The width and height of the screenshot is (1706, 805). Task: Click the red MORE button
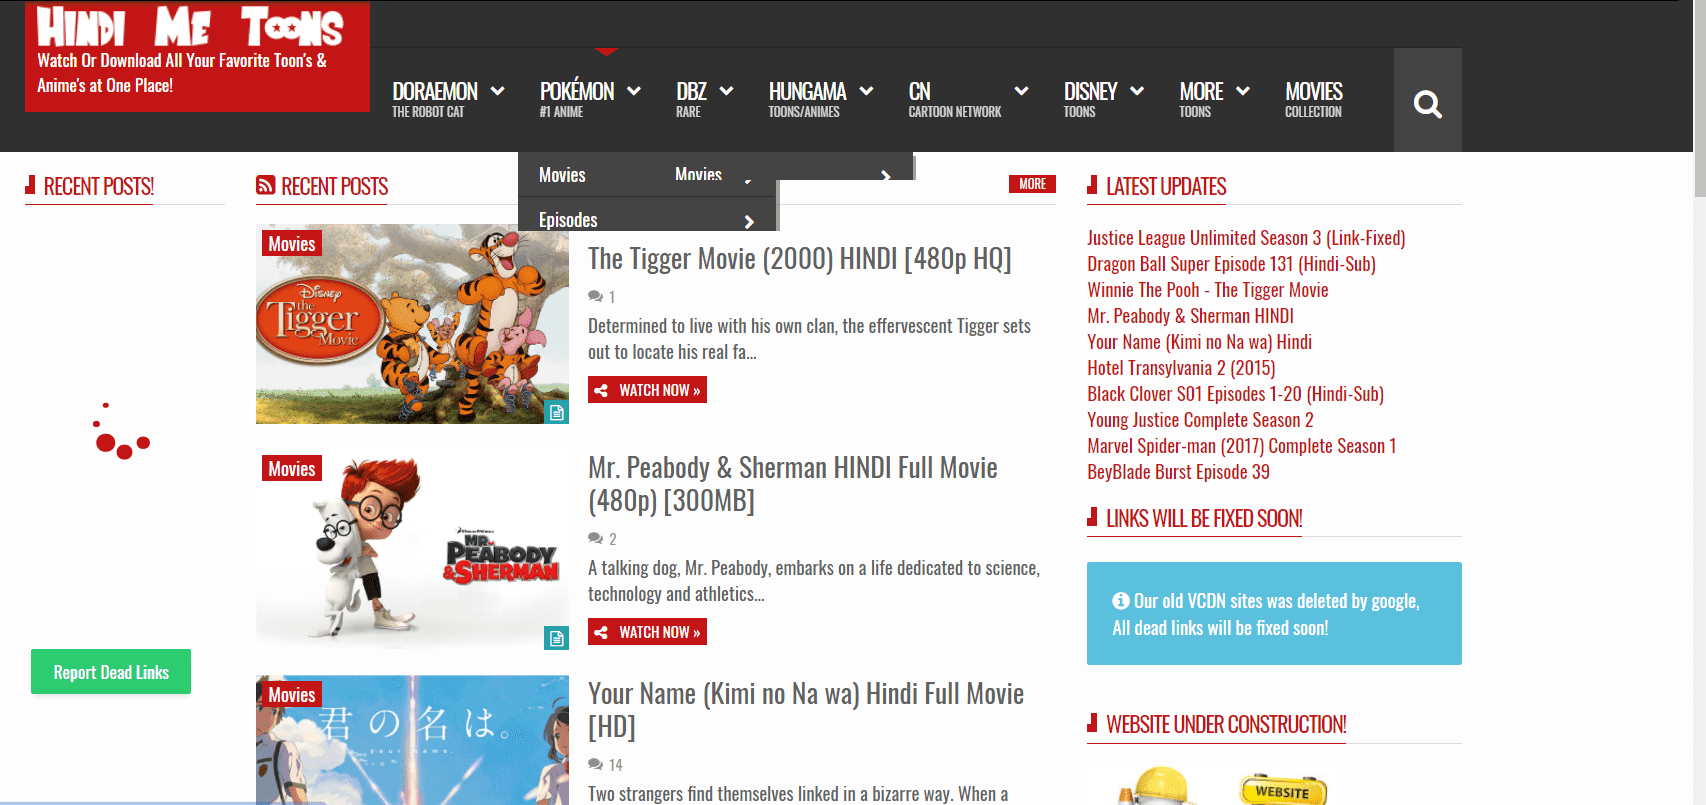[1032, 184]
